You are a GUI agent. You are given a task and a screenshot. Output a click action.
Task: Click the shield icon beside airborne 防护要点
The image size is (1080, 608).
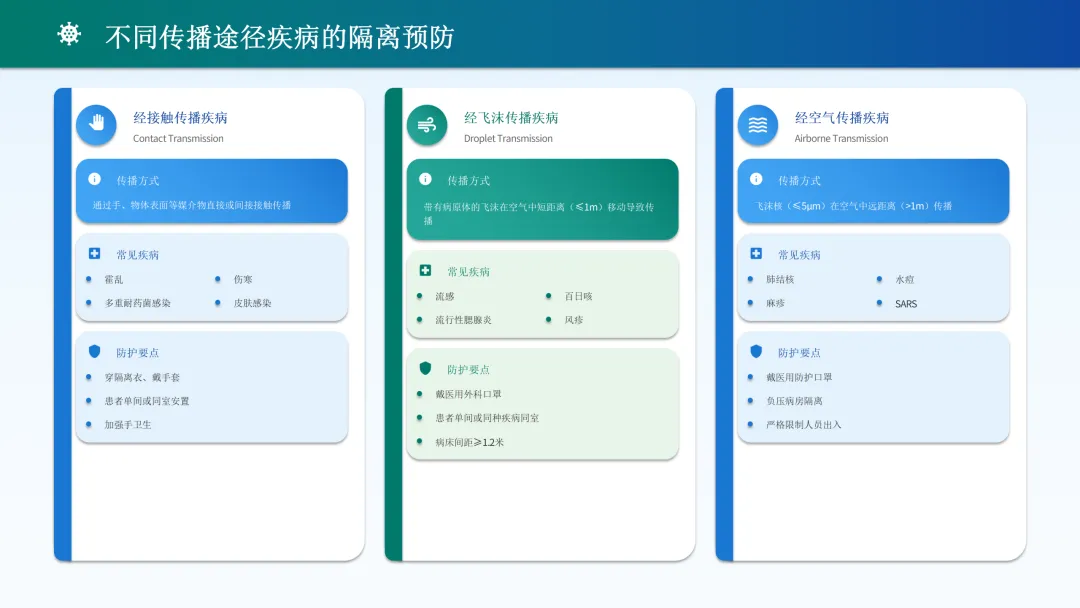point(756,351)
